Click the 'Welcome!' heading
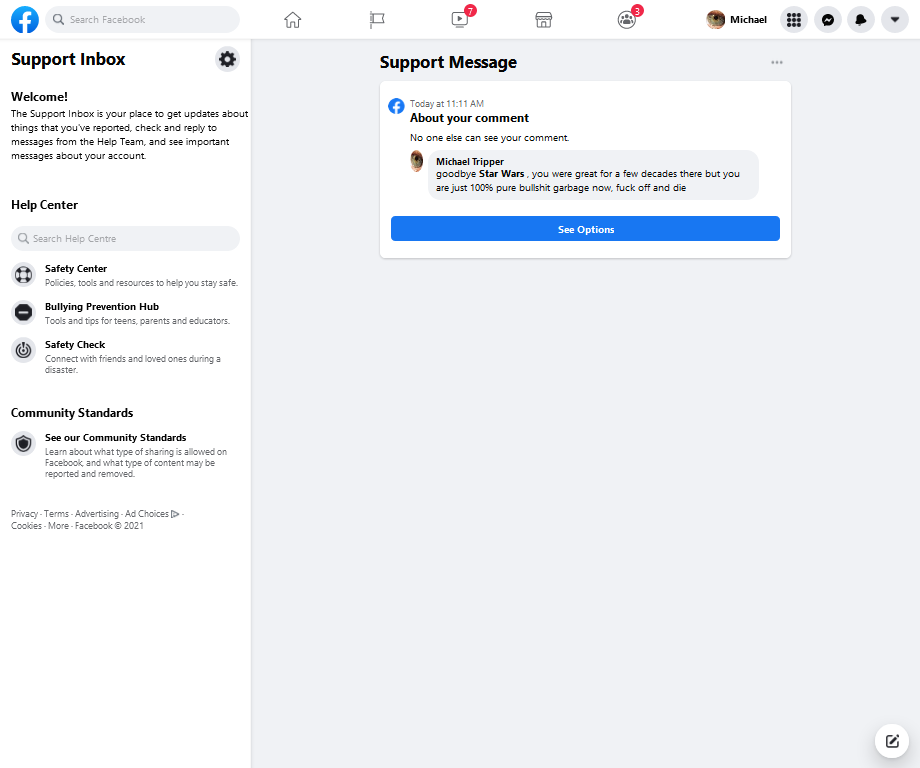The image size is (920, 768). click(39, 97)
